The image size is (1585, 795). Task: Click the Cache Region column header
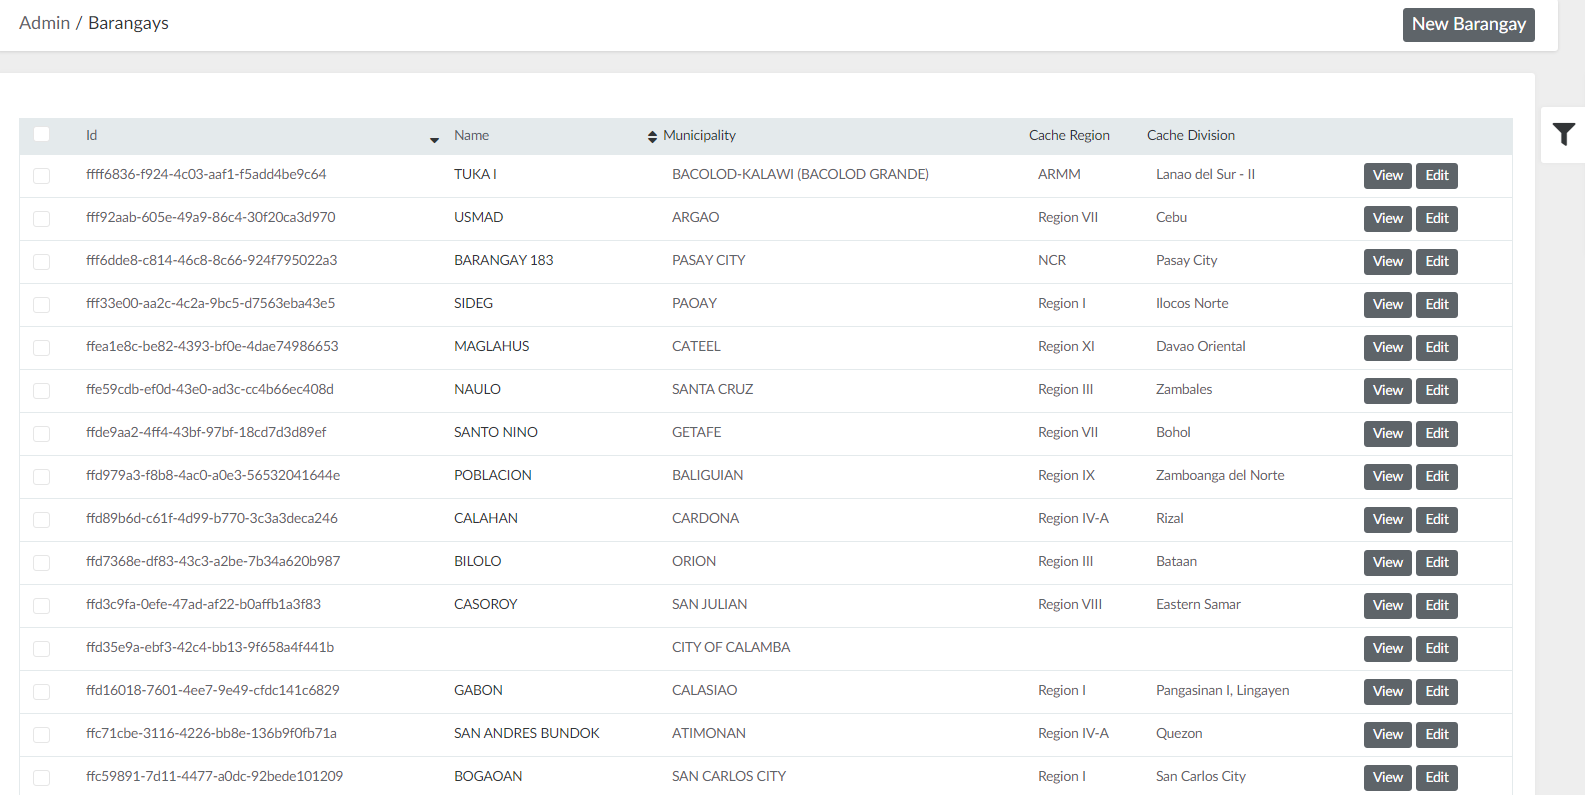coord(1069,135)
